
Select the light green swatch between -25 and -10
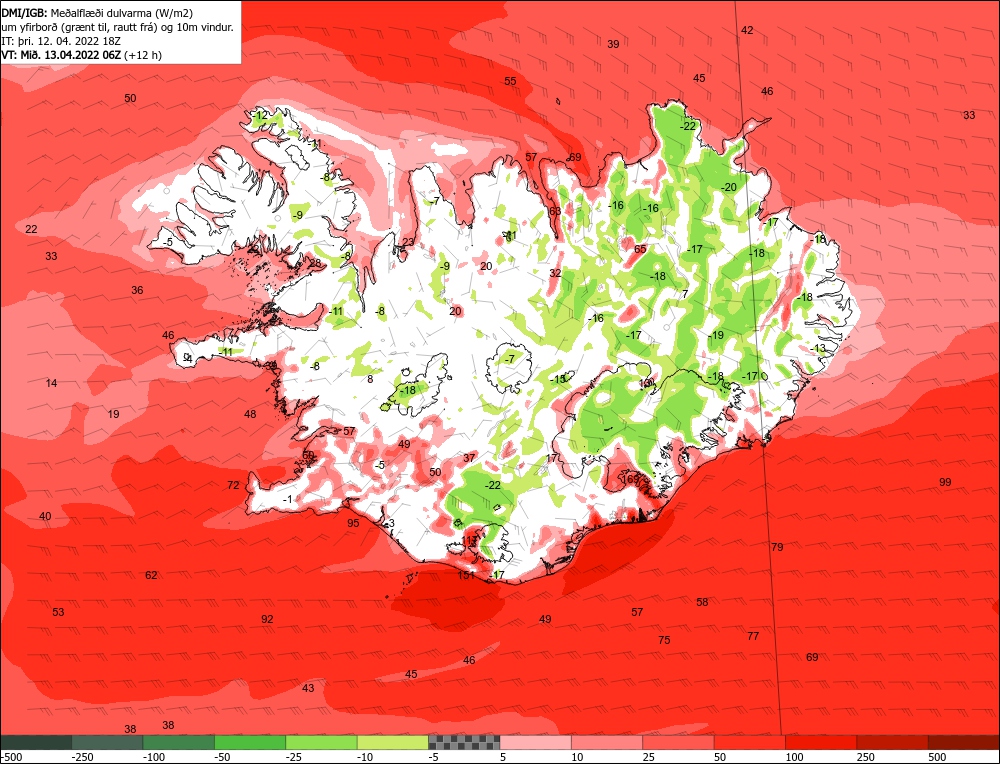322,742
